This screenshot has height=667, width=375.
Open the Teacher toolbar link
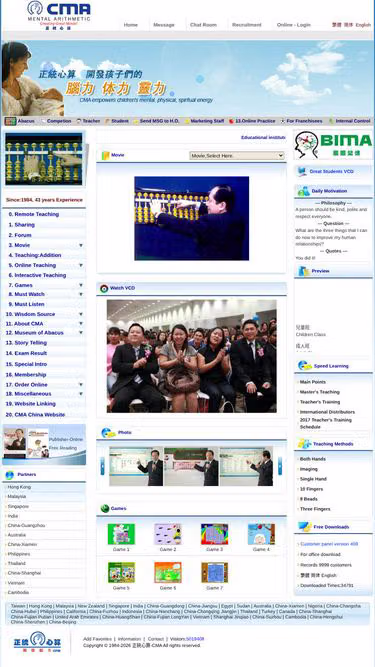point(91,121)
